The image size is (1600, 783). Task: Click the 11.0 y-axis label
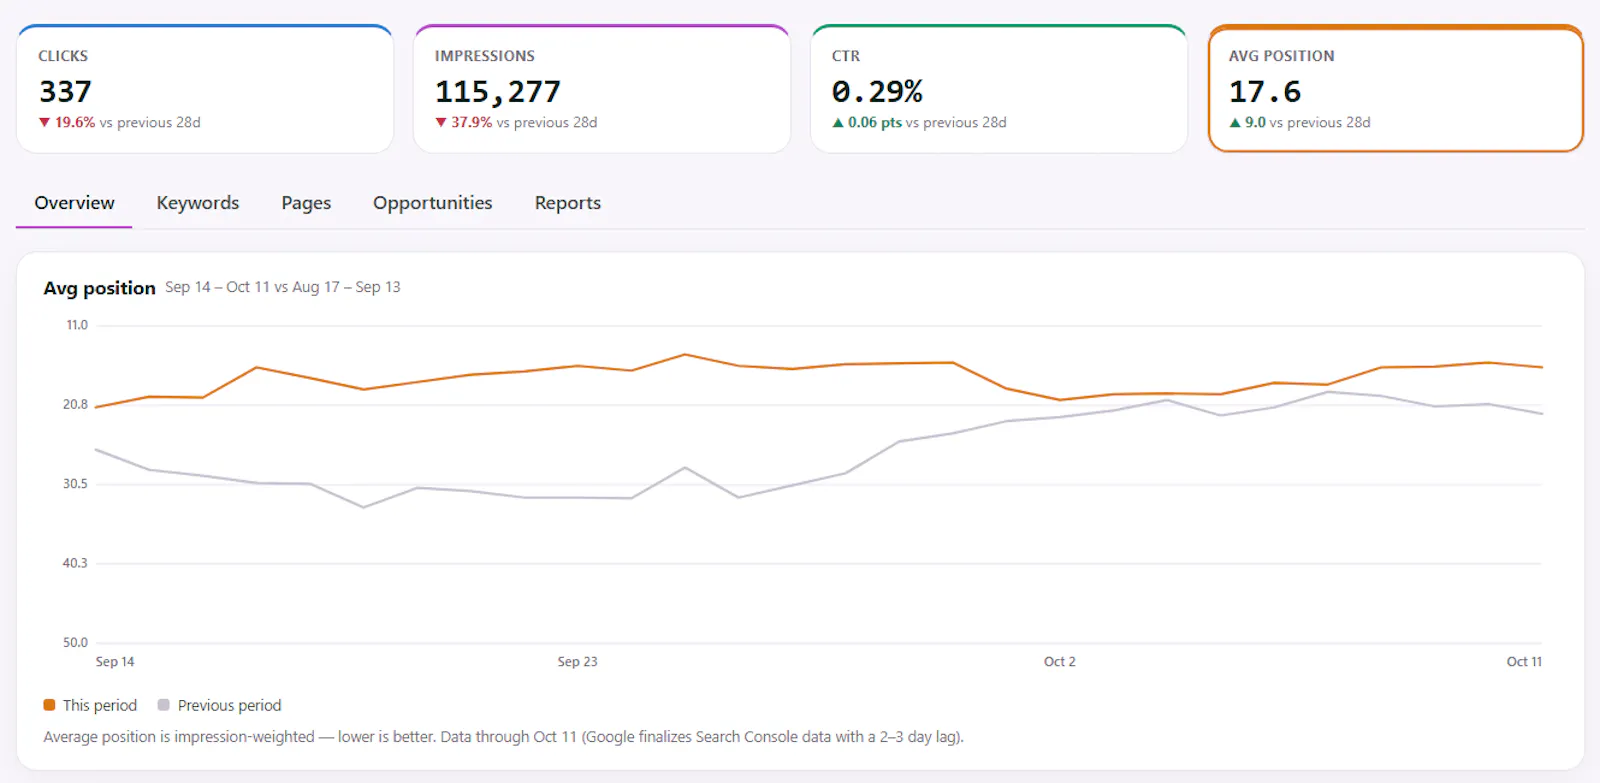point(77,325)
